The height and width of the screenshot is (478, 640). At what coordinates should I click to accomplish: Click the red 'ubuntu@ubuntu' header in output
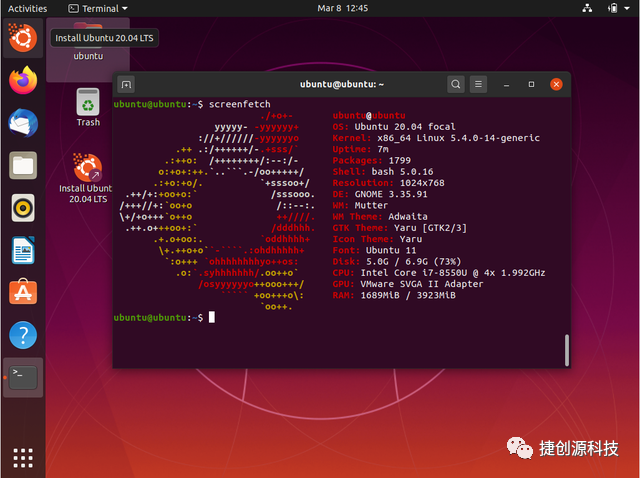tap(369, 116)
